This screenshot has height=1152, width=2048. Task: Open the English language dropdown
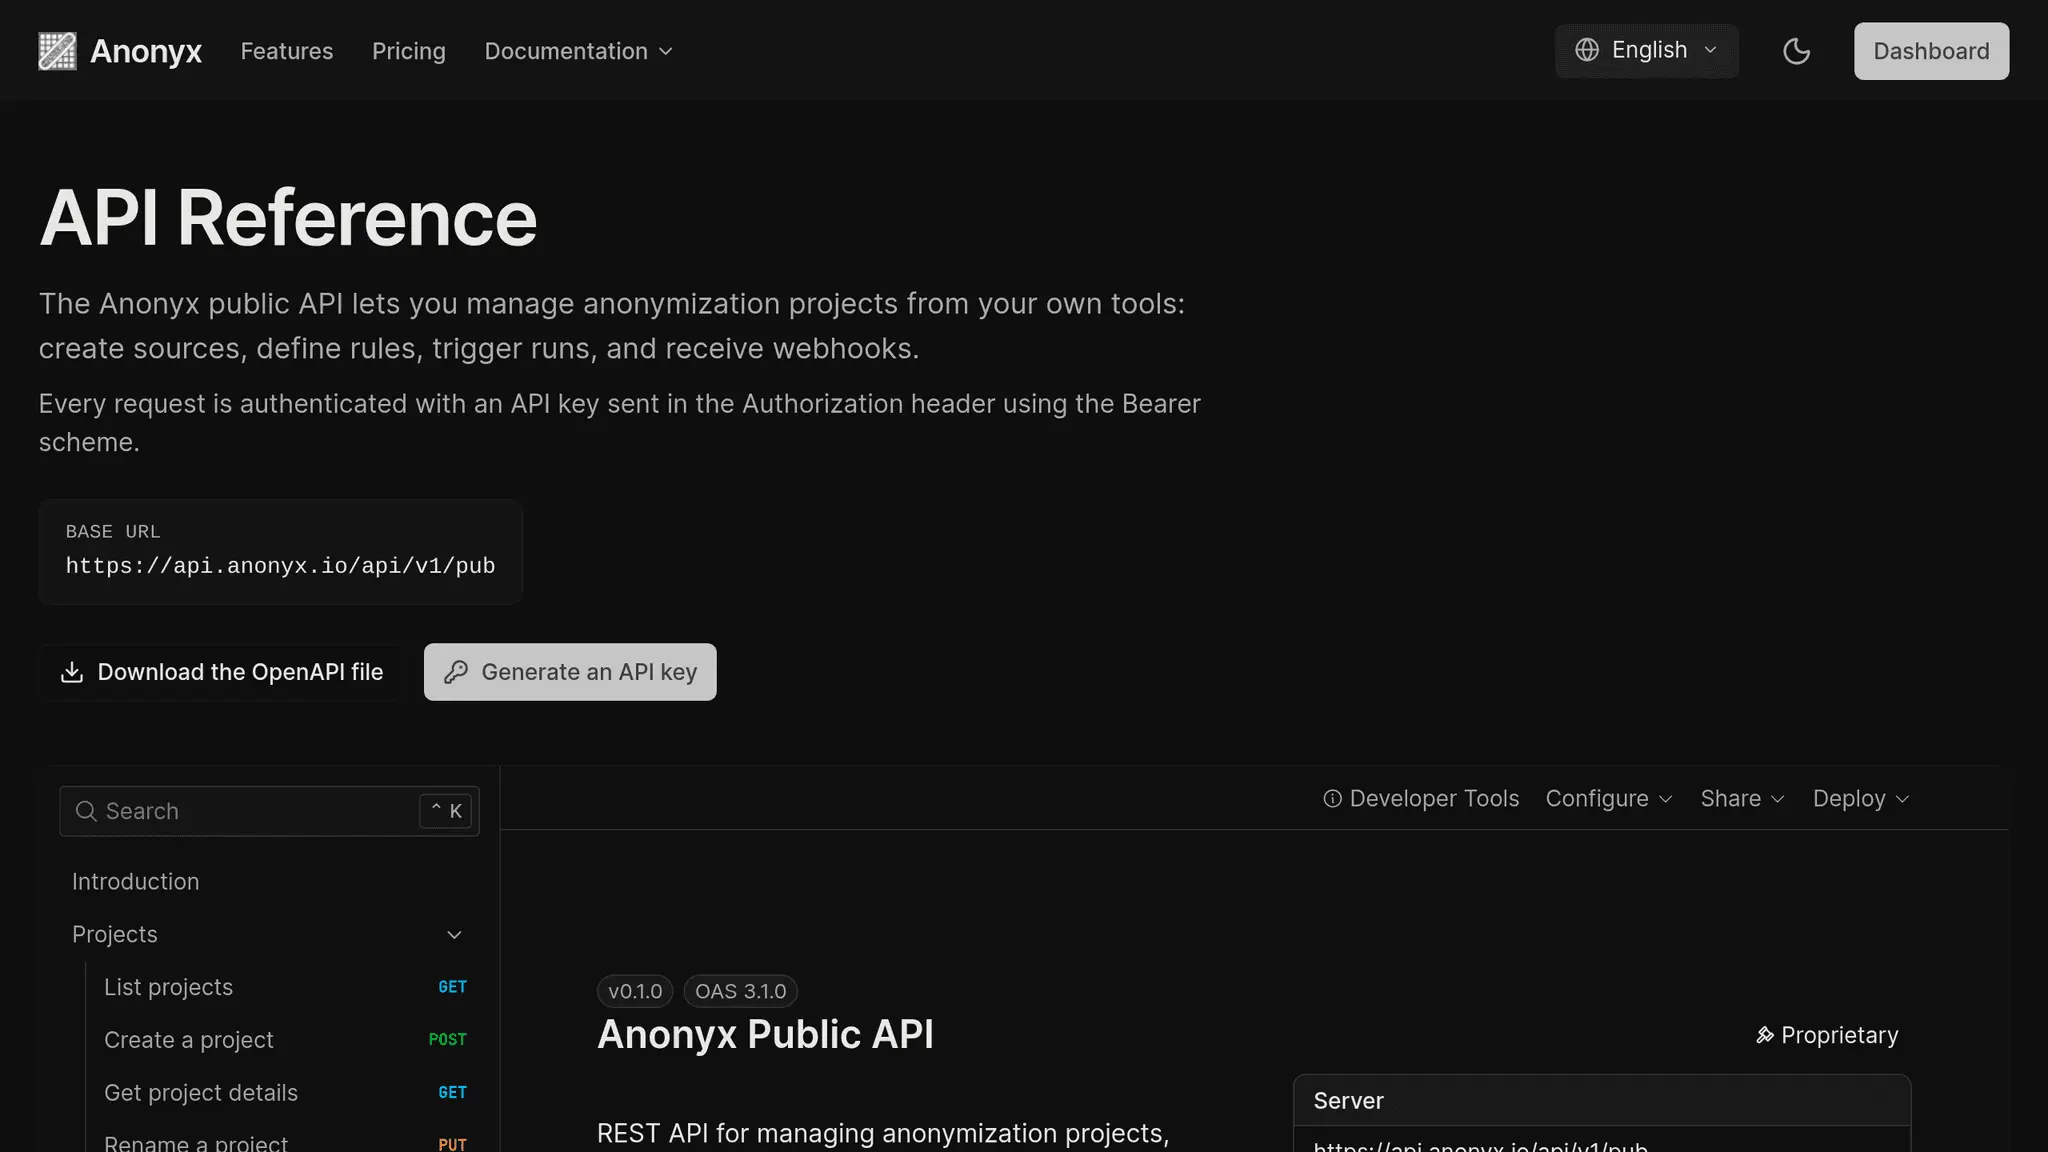(x=1646, y=51)
